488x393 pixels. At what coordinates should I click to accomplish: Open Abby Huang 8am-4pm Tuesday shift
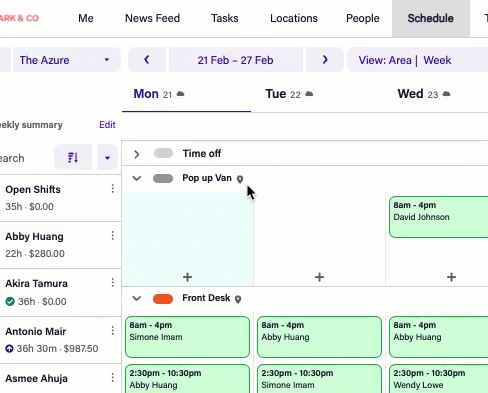[x=319, y=337]
